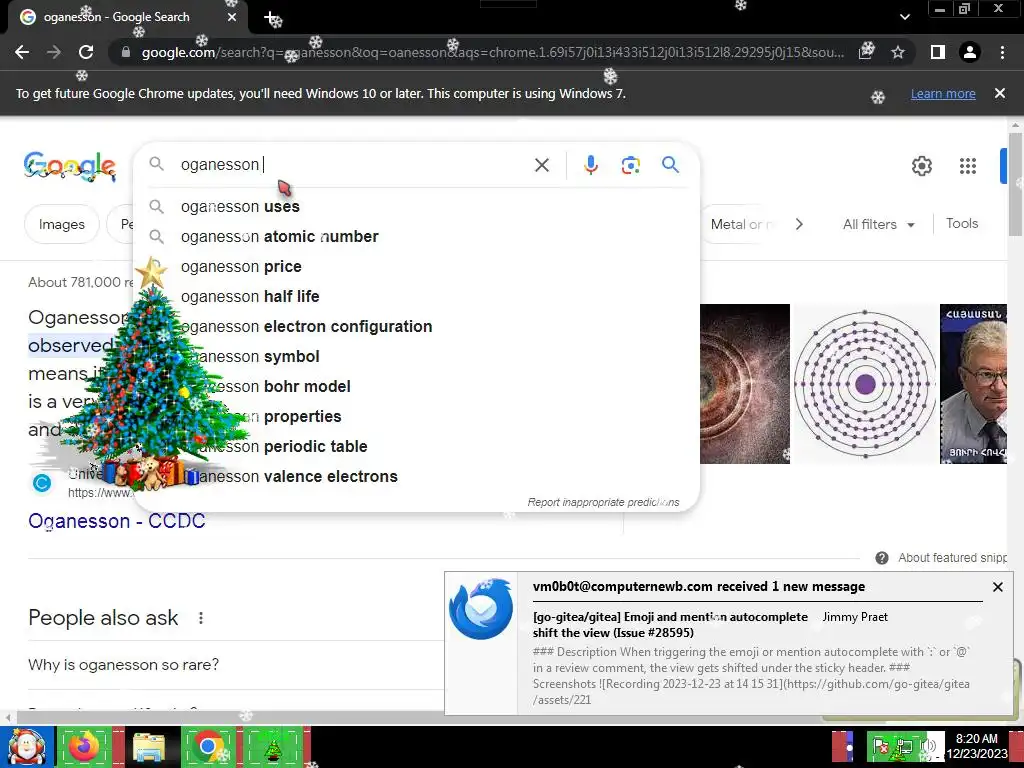This screenshot has height=768, width=1024.
Task: Open File Explorer from the taskbar
Action: (x=149, y=747)
